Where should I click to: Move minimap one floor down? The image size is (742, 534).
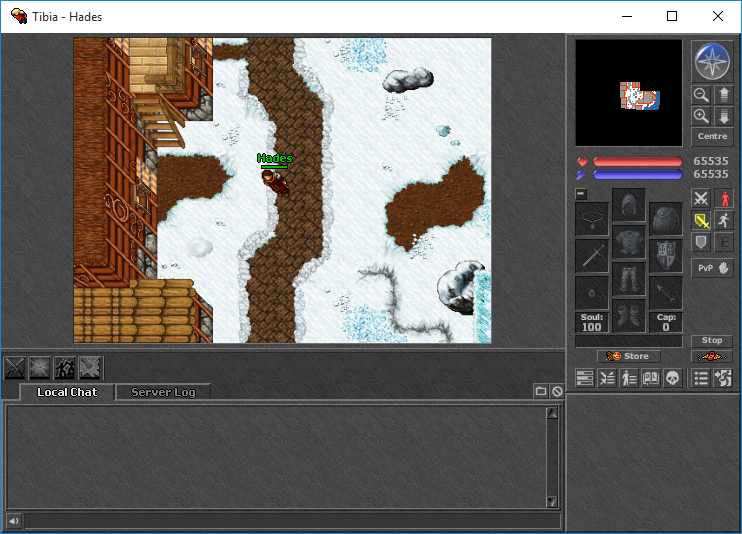point(724,116)
